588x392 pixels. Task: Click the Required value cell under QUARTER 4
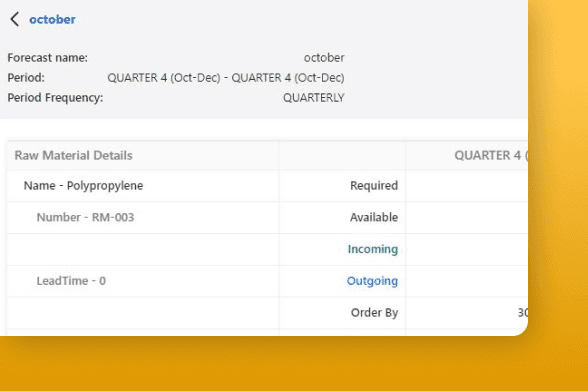click(467, 186)
